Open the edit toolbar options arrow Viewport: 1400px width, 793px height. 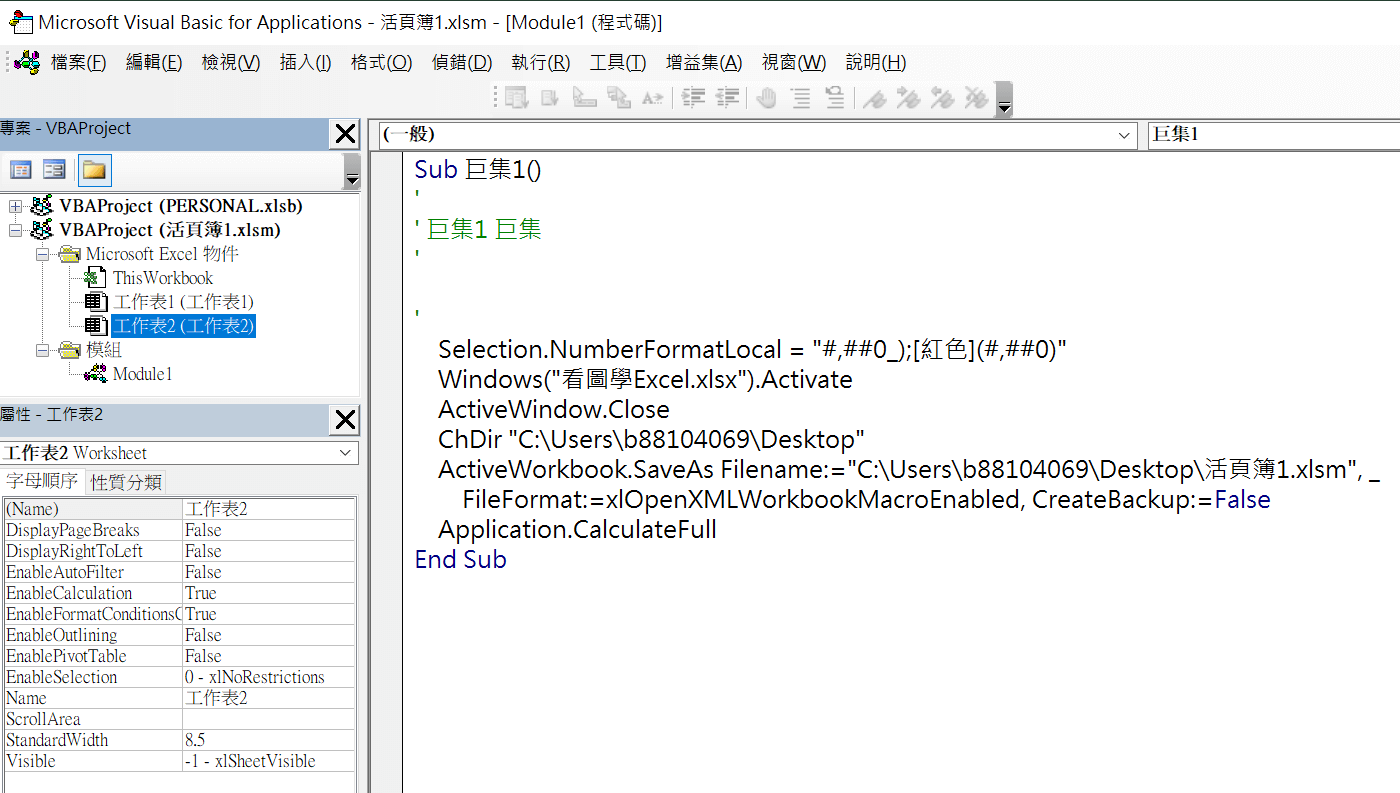(1005, 100)
